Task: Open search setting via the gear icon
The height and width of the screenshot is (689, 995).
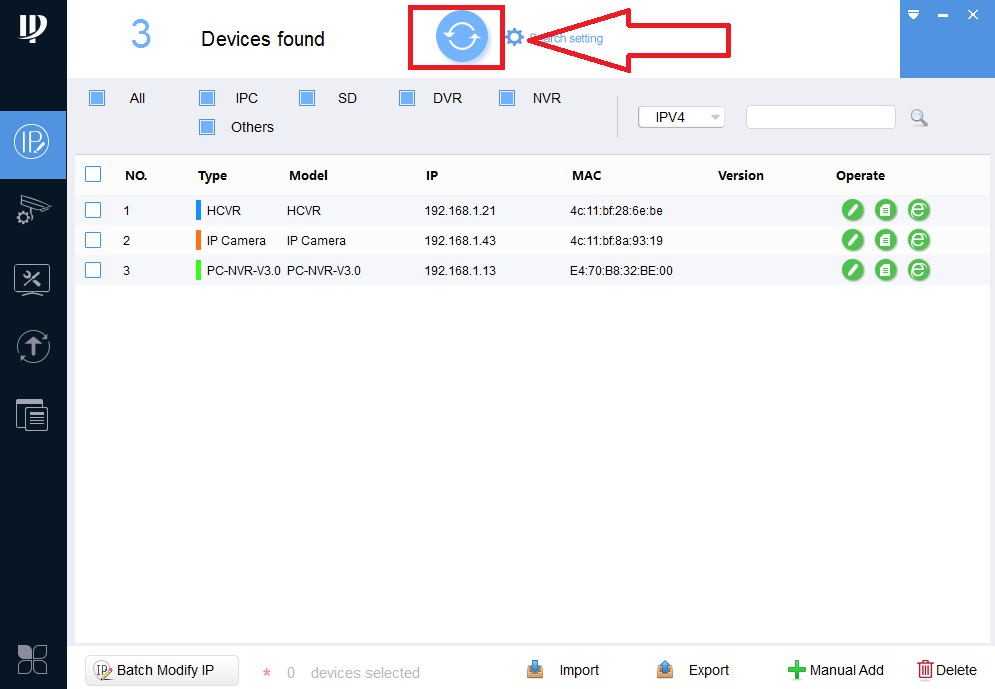Action: tap(514, 36)
